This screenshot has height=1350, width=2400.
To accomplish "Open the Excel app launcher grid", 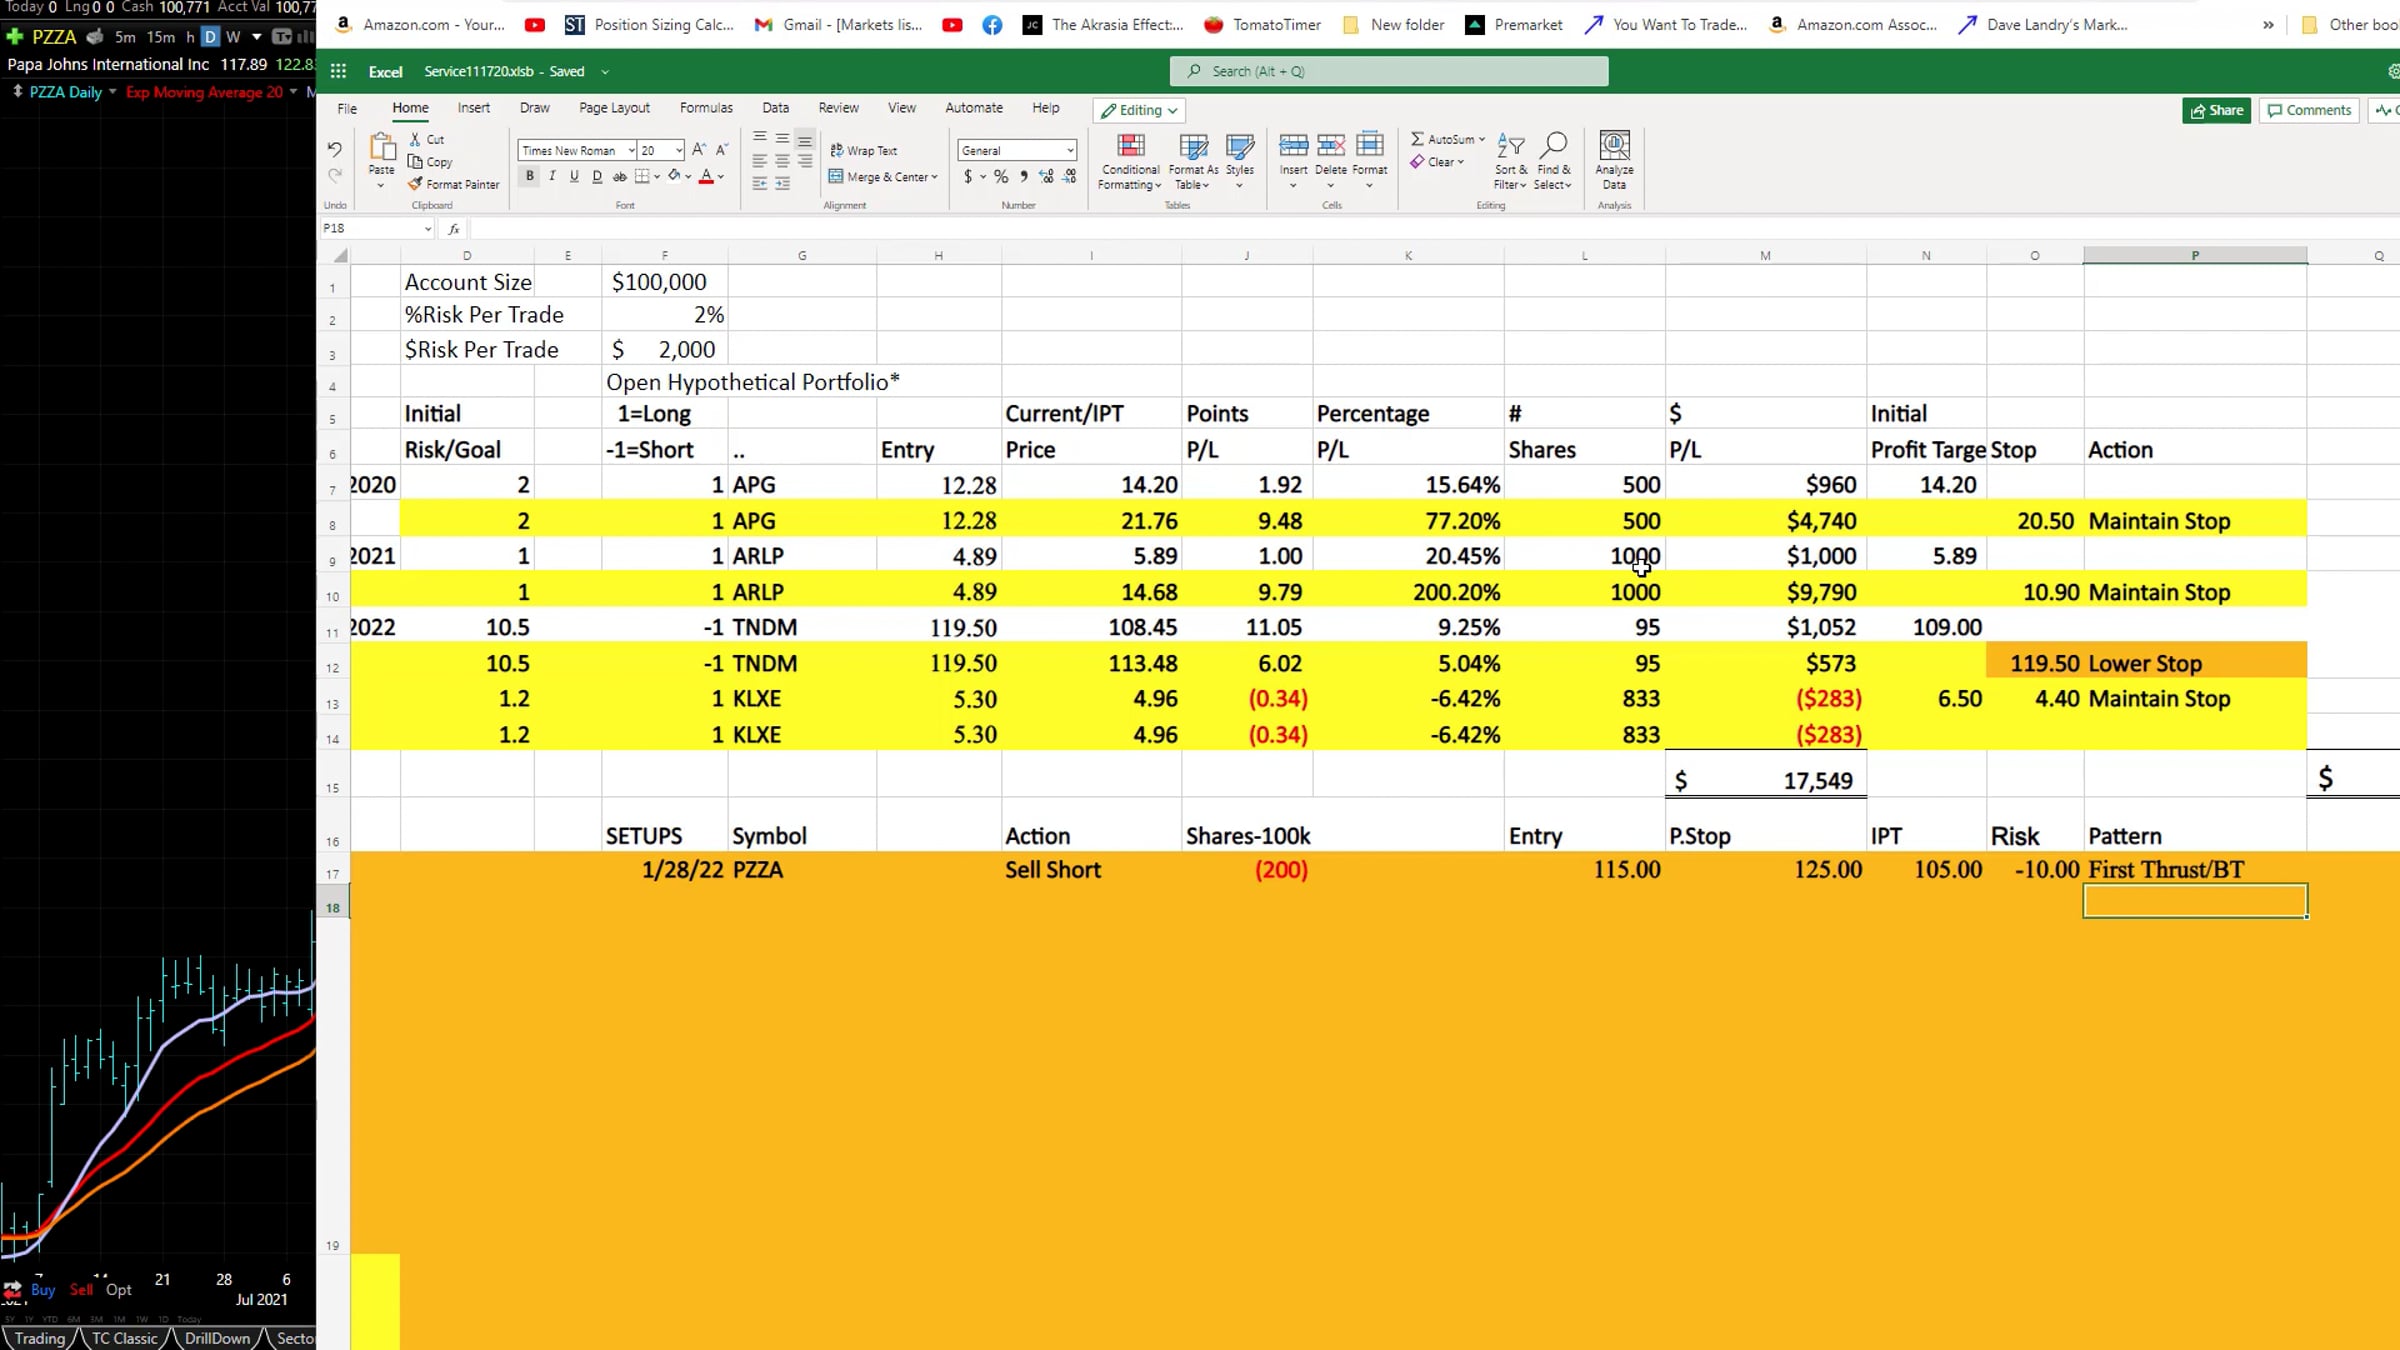I will click(338, 71).
